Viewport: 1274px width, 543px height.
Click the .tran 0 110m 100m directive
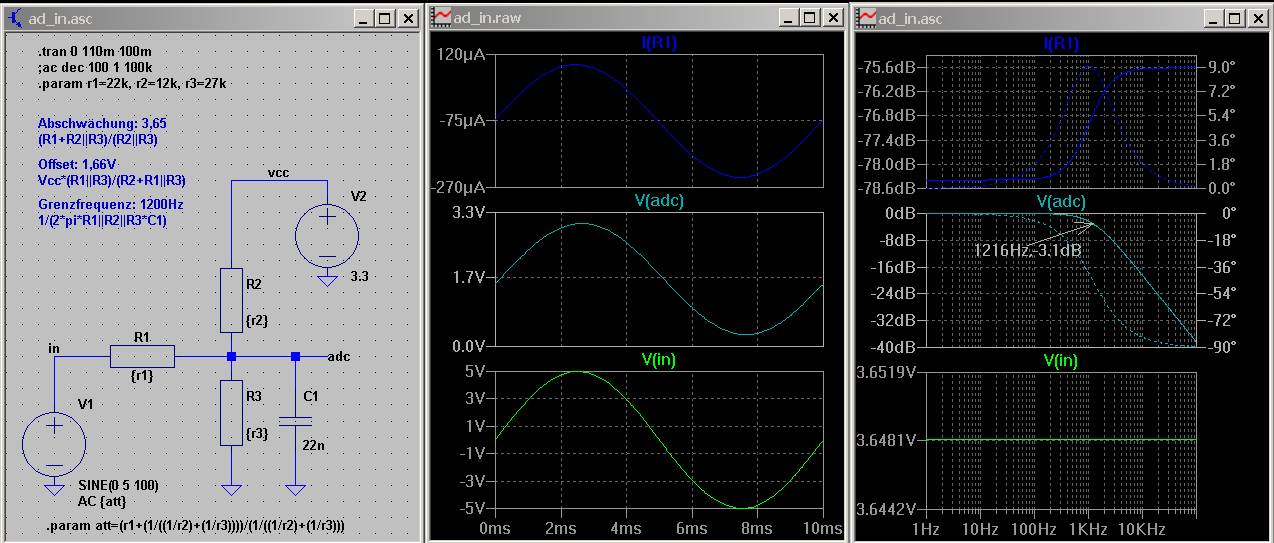[94, 51]
